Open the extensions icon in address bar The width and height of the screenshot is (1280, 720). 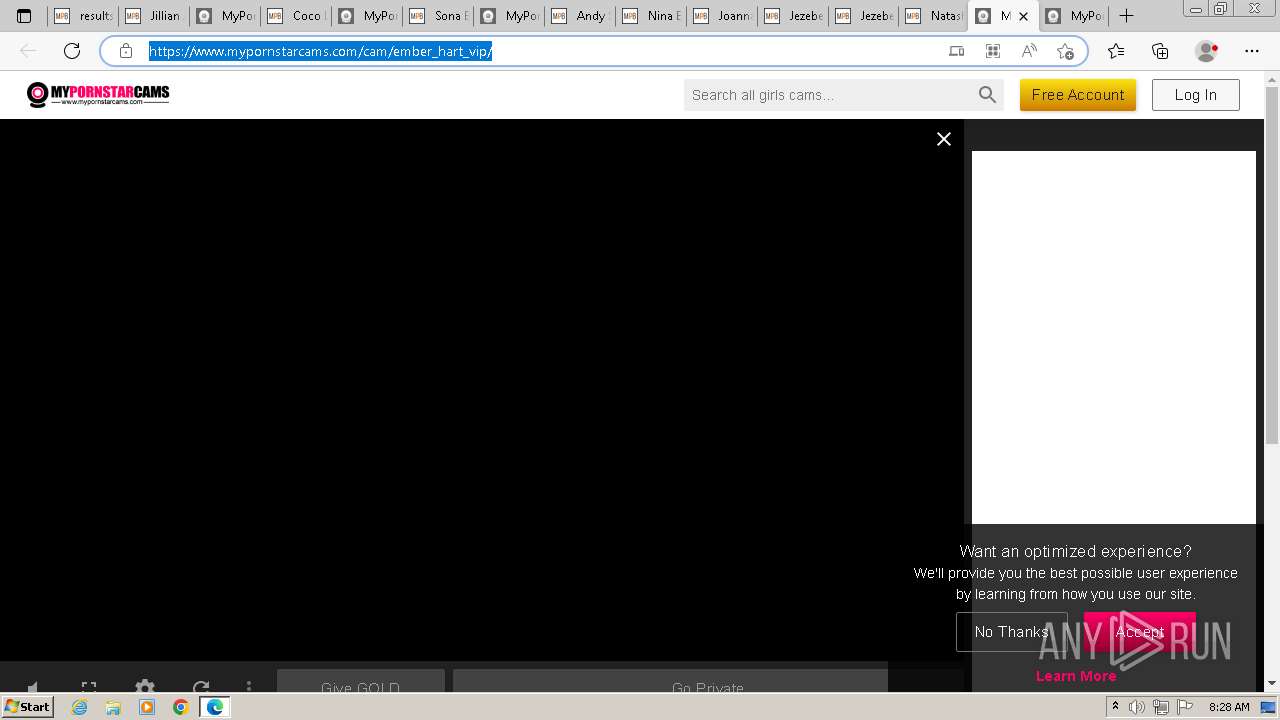pos(993,51)
